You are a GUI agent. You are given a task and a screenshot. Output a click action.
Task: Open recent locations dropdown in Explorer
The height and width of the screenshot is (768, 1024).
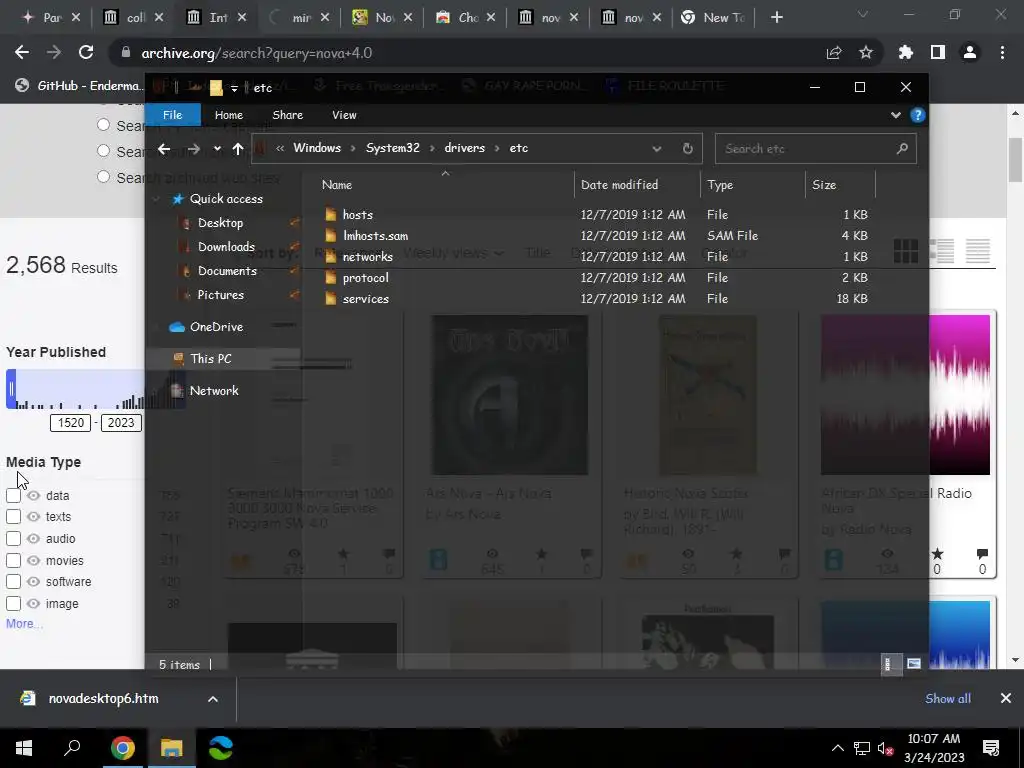click(x=217, y=149)
